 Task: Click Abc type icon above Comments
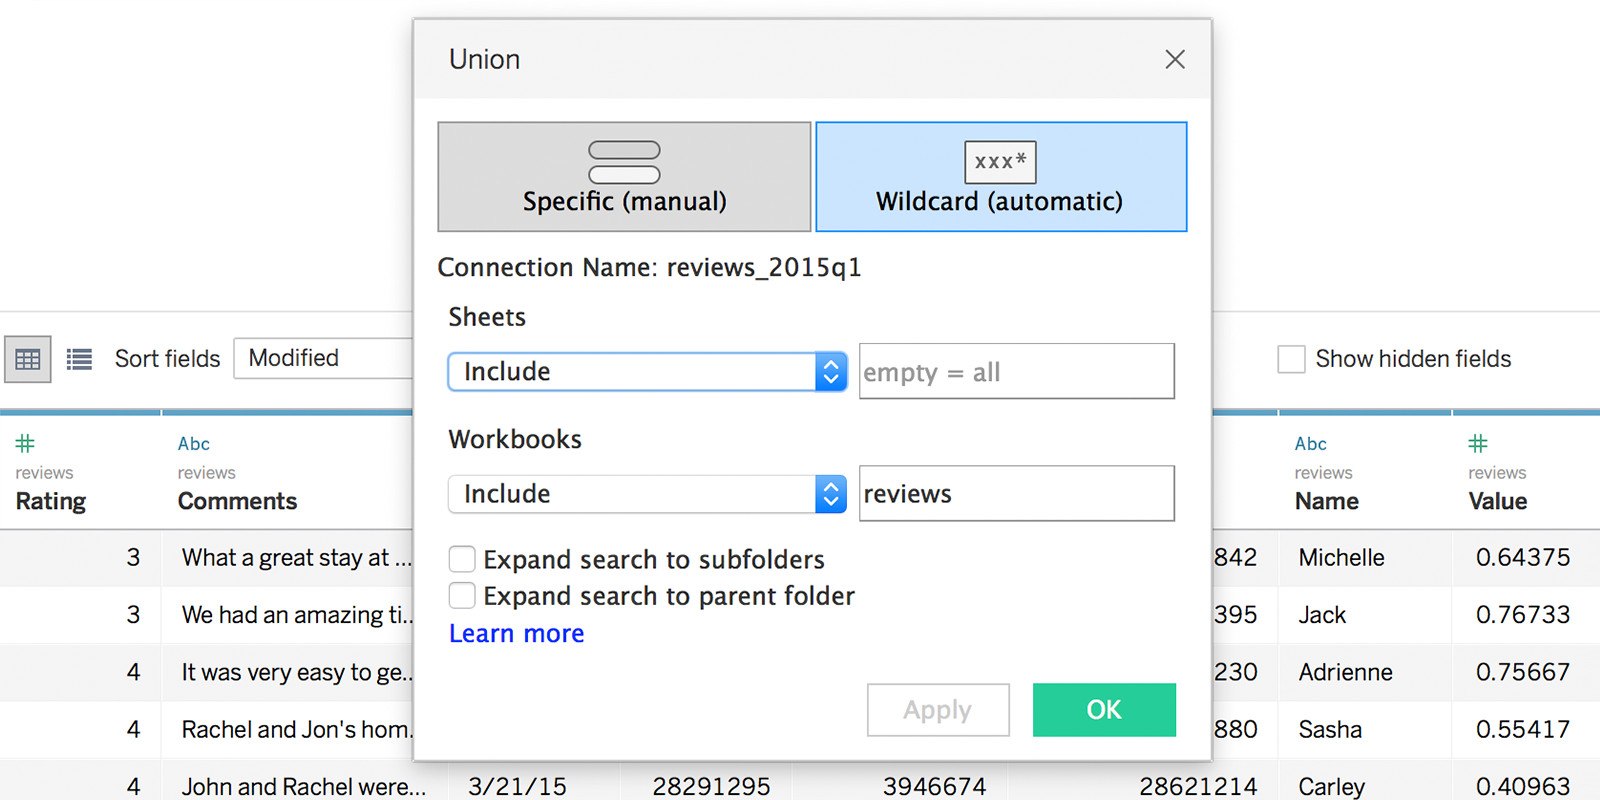[x=193, y=444]
